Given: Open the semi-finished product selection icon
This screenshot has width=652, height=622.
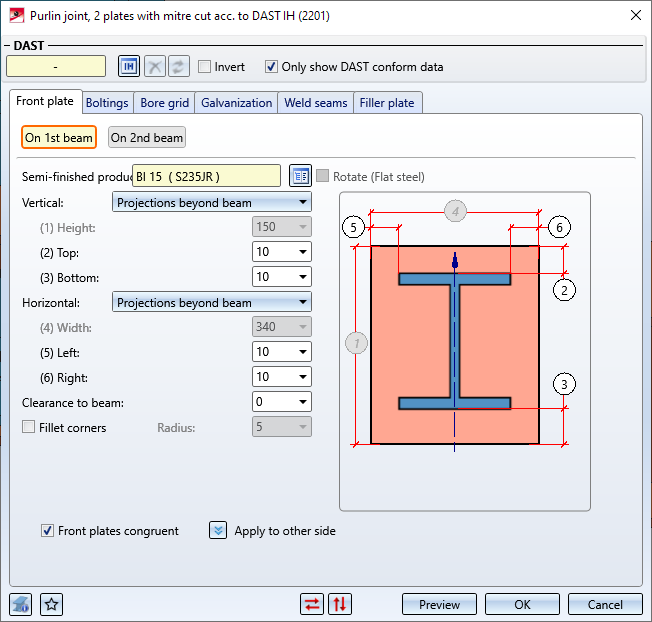Looking at the screenshot, I should click(300, 176).
